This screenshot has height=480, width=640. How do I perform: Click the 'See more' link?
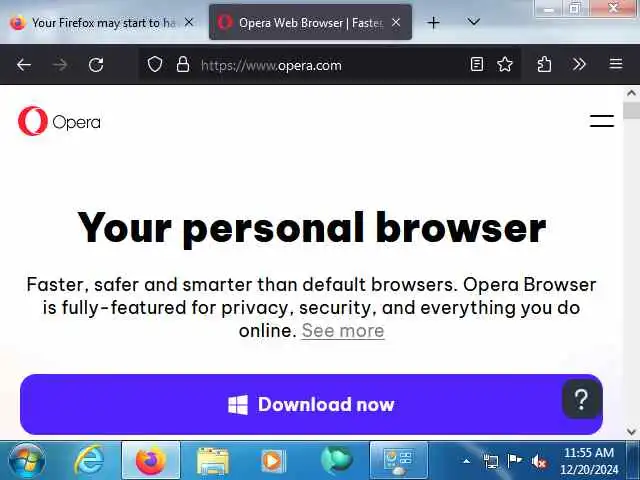(343, 331)
